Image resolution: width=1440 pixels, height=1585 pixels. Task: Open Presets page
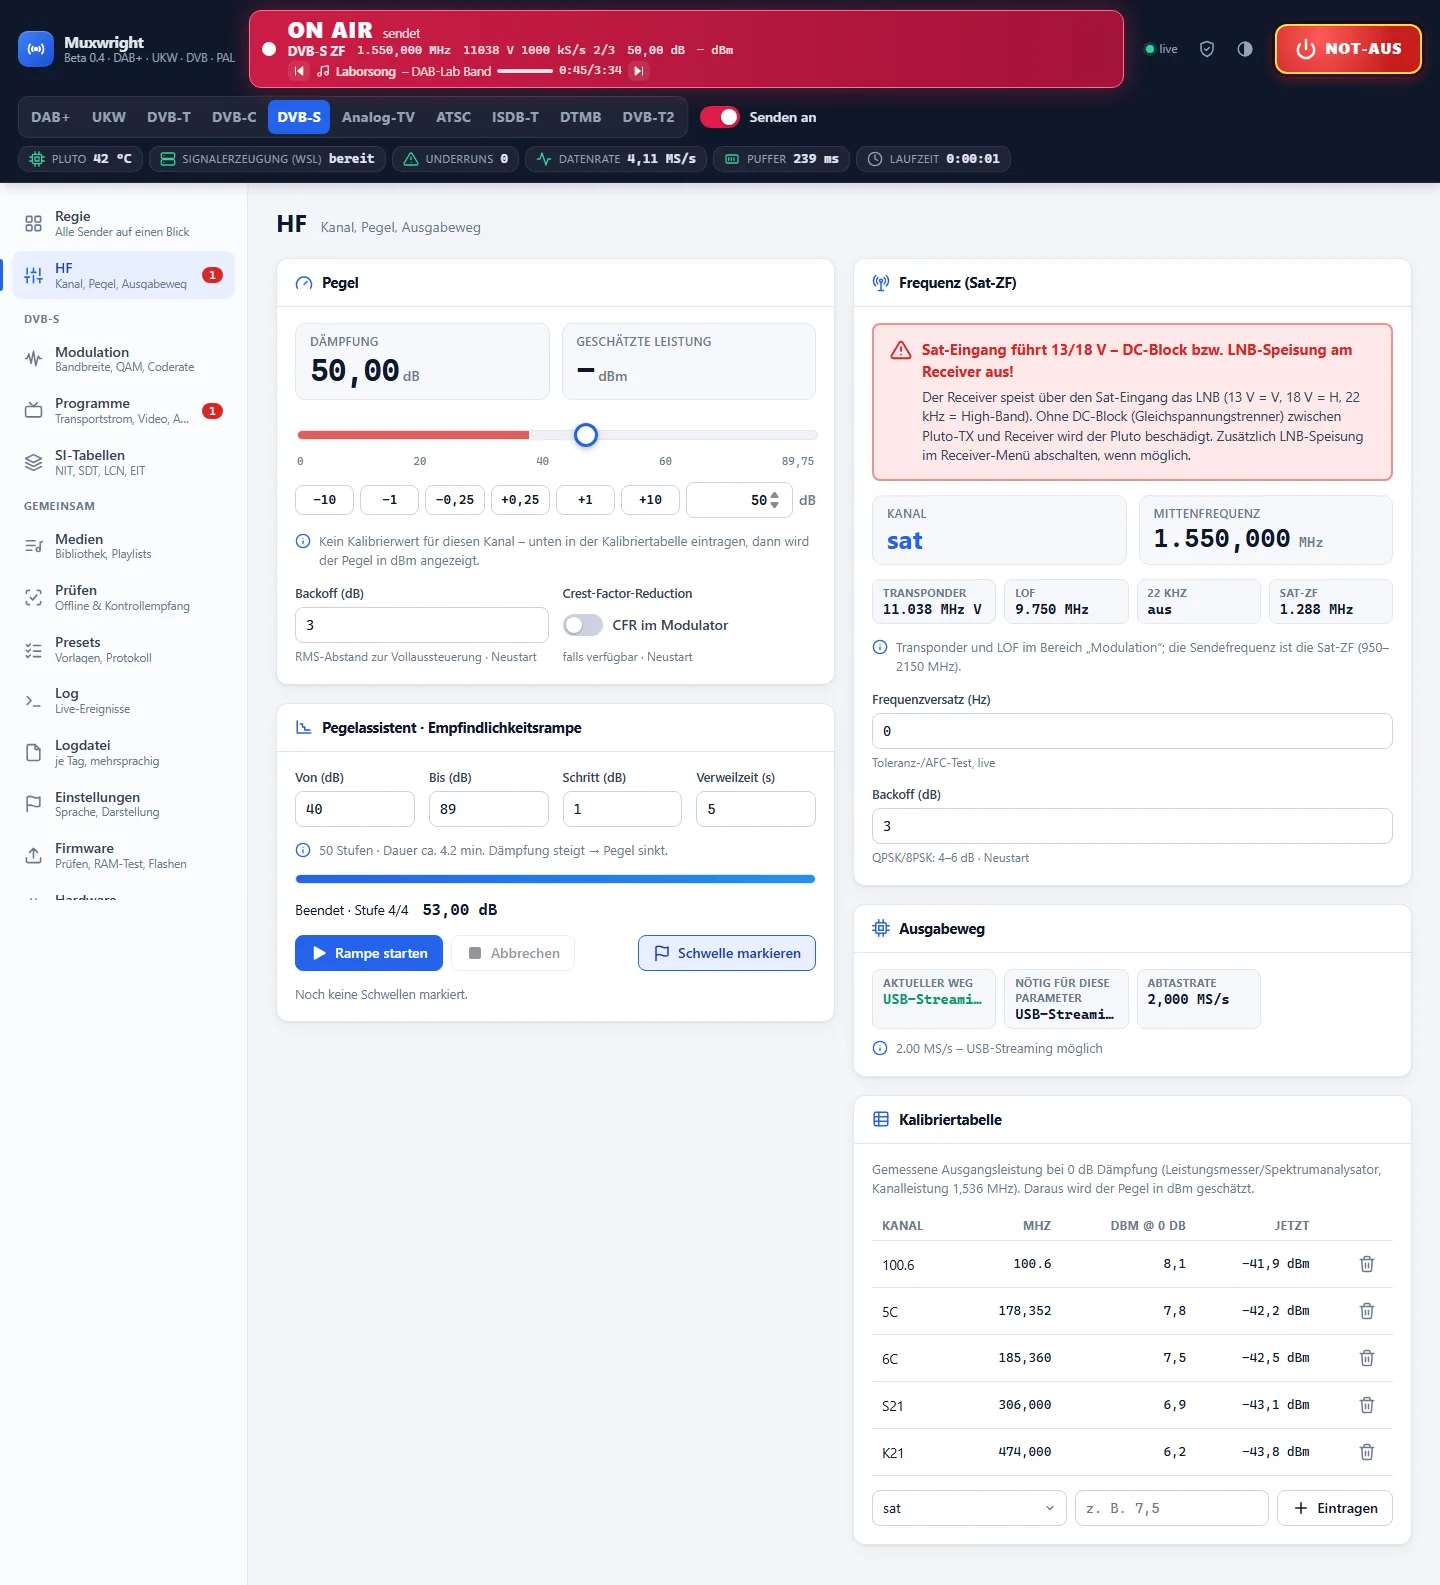(x=124, y=649)
